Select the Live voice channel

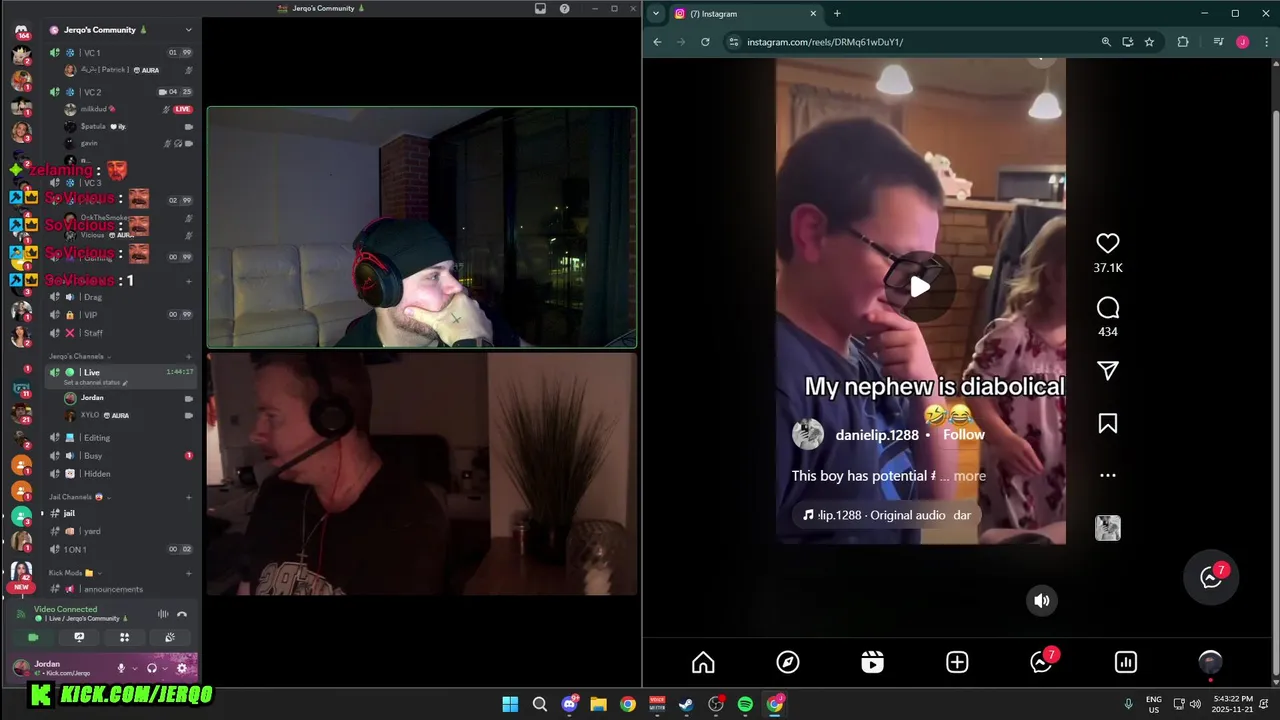[120, 375]
